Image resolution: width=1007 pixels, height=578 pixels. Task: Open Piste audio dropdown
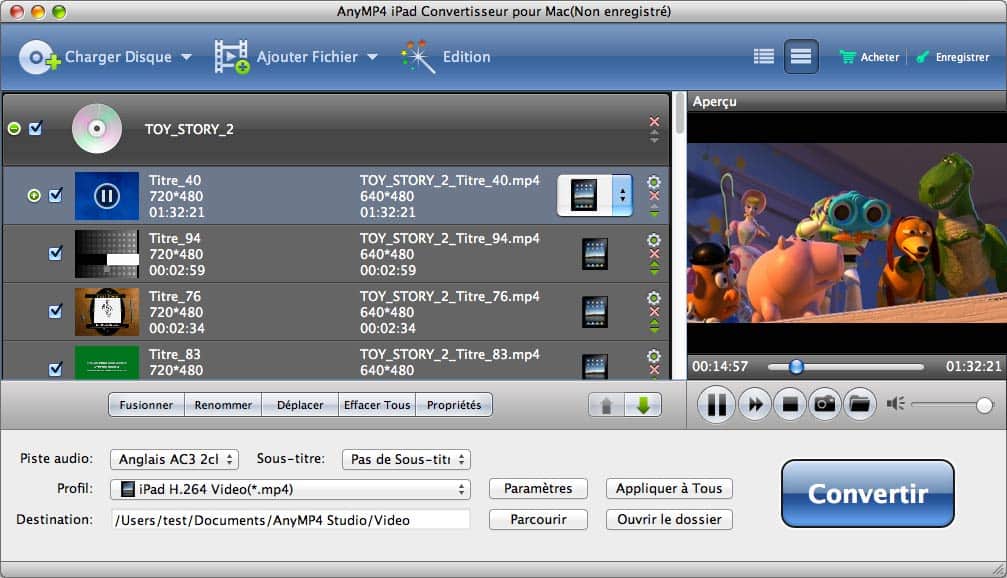[174, 459]
